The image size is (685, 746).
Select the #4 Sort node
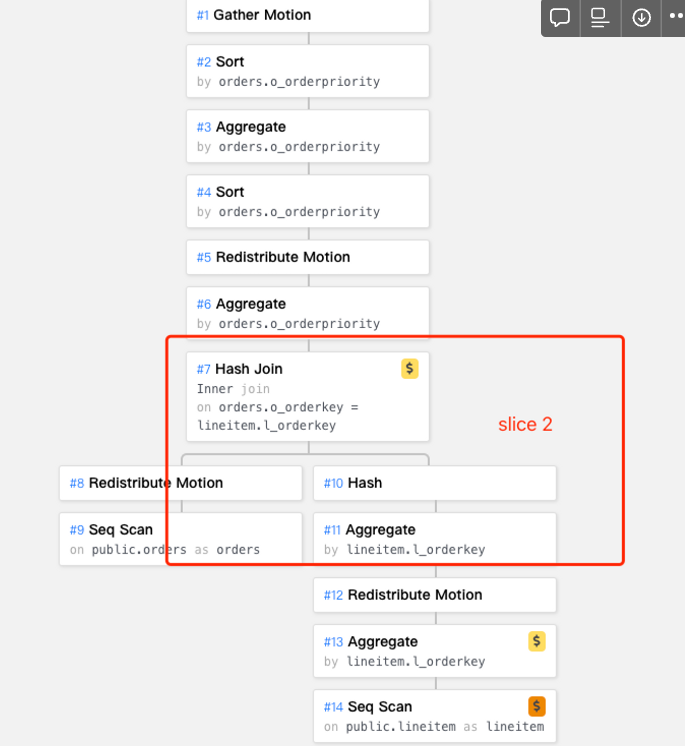point(308,201)
